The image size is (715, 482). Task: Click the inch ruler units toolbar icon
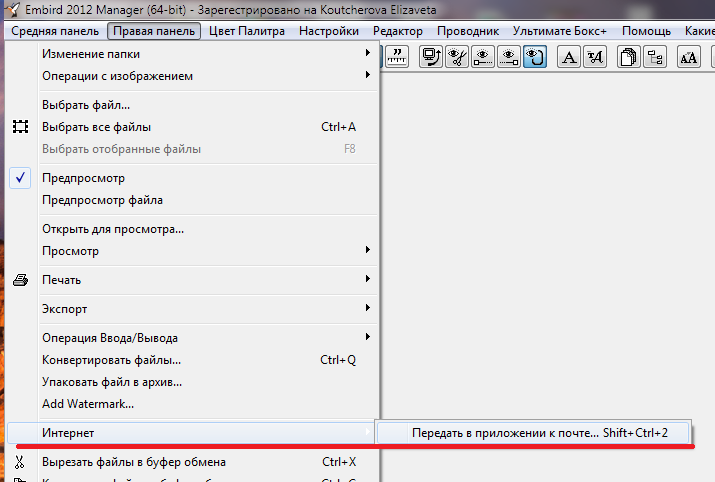pos(397,57)
